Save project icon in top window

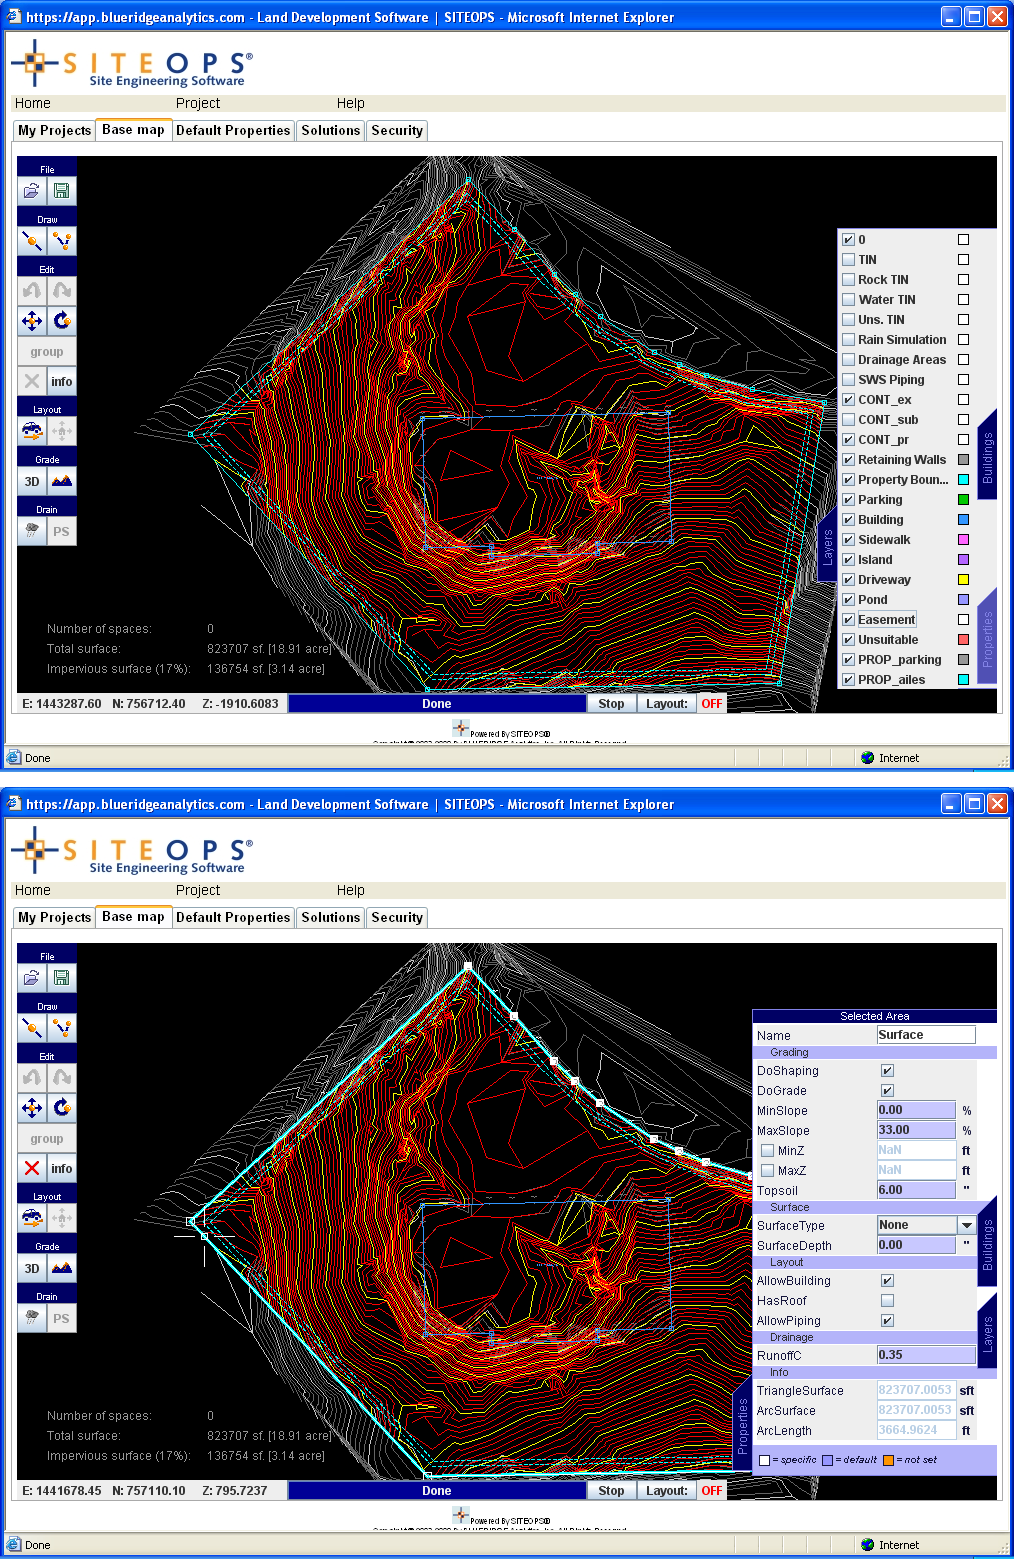pos(61,191)
